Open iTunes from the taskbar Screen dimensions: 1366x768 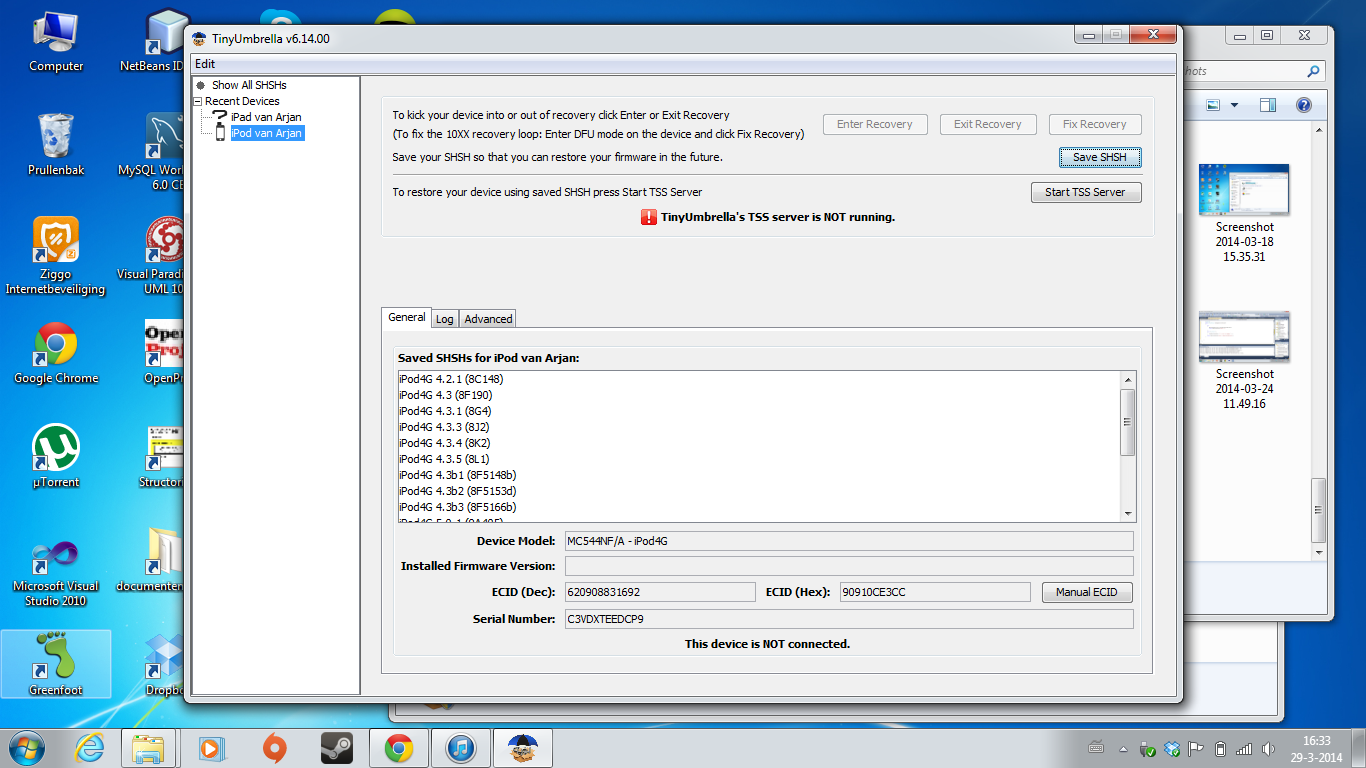(460, 747)
